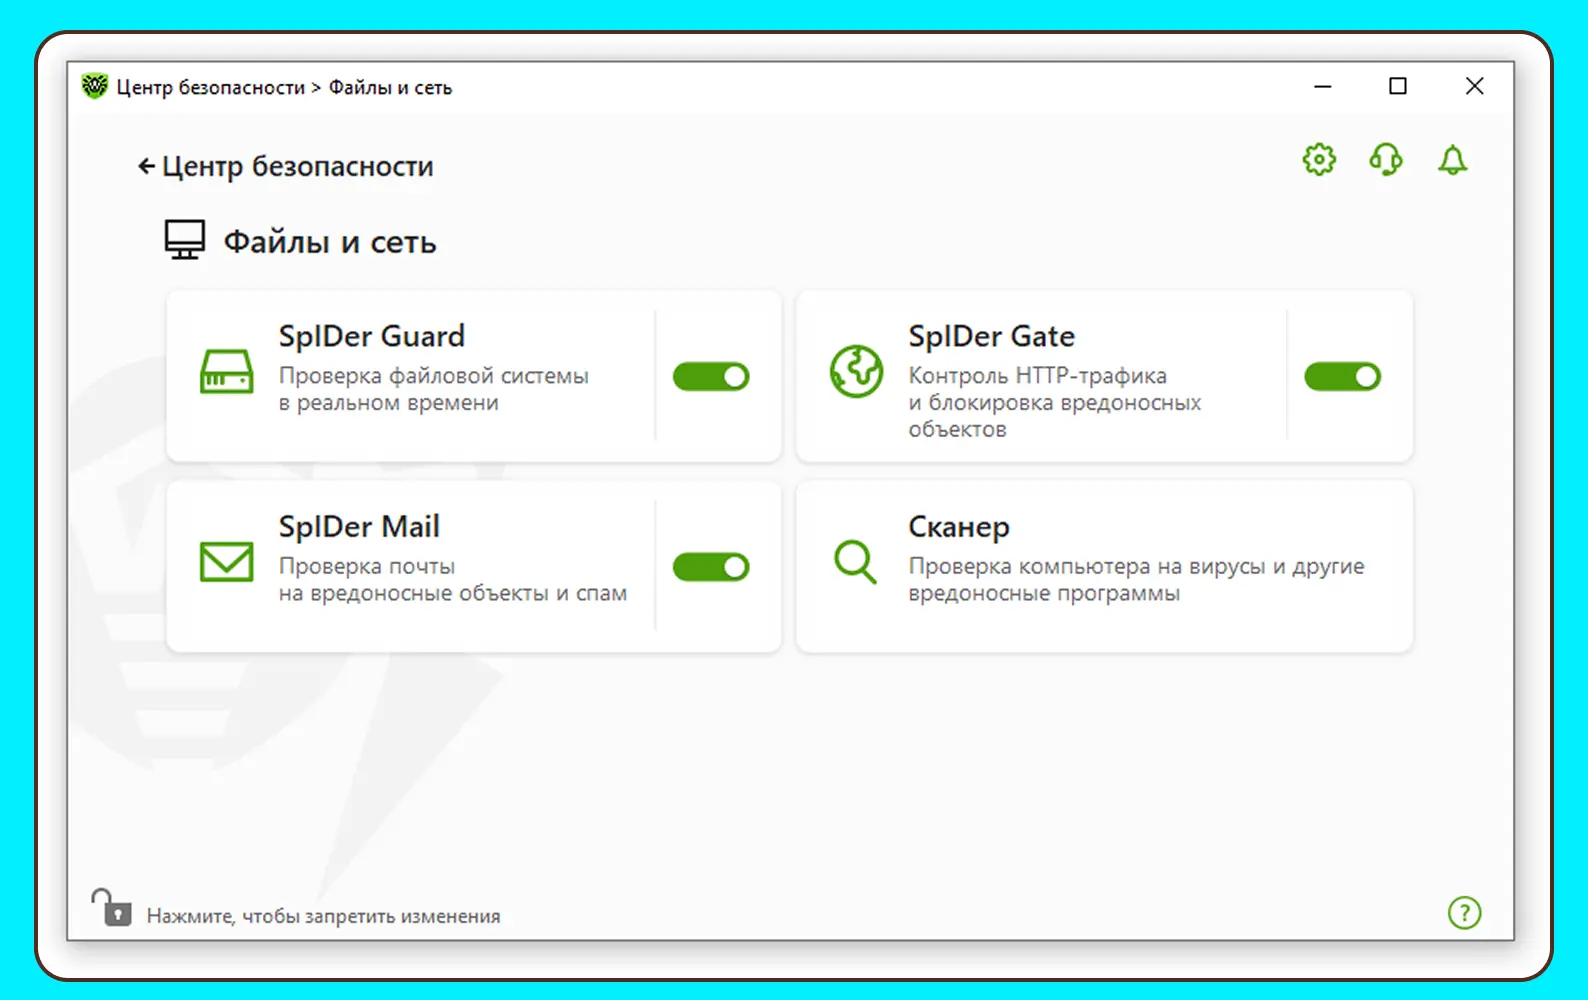Click the SpIDer Mail envelope icon
This screenshot has height=1000, width=1588.
point(227,562)
